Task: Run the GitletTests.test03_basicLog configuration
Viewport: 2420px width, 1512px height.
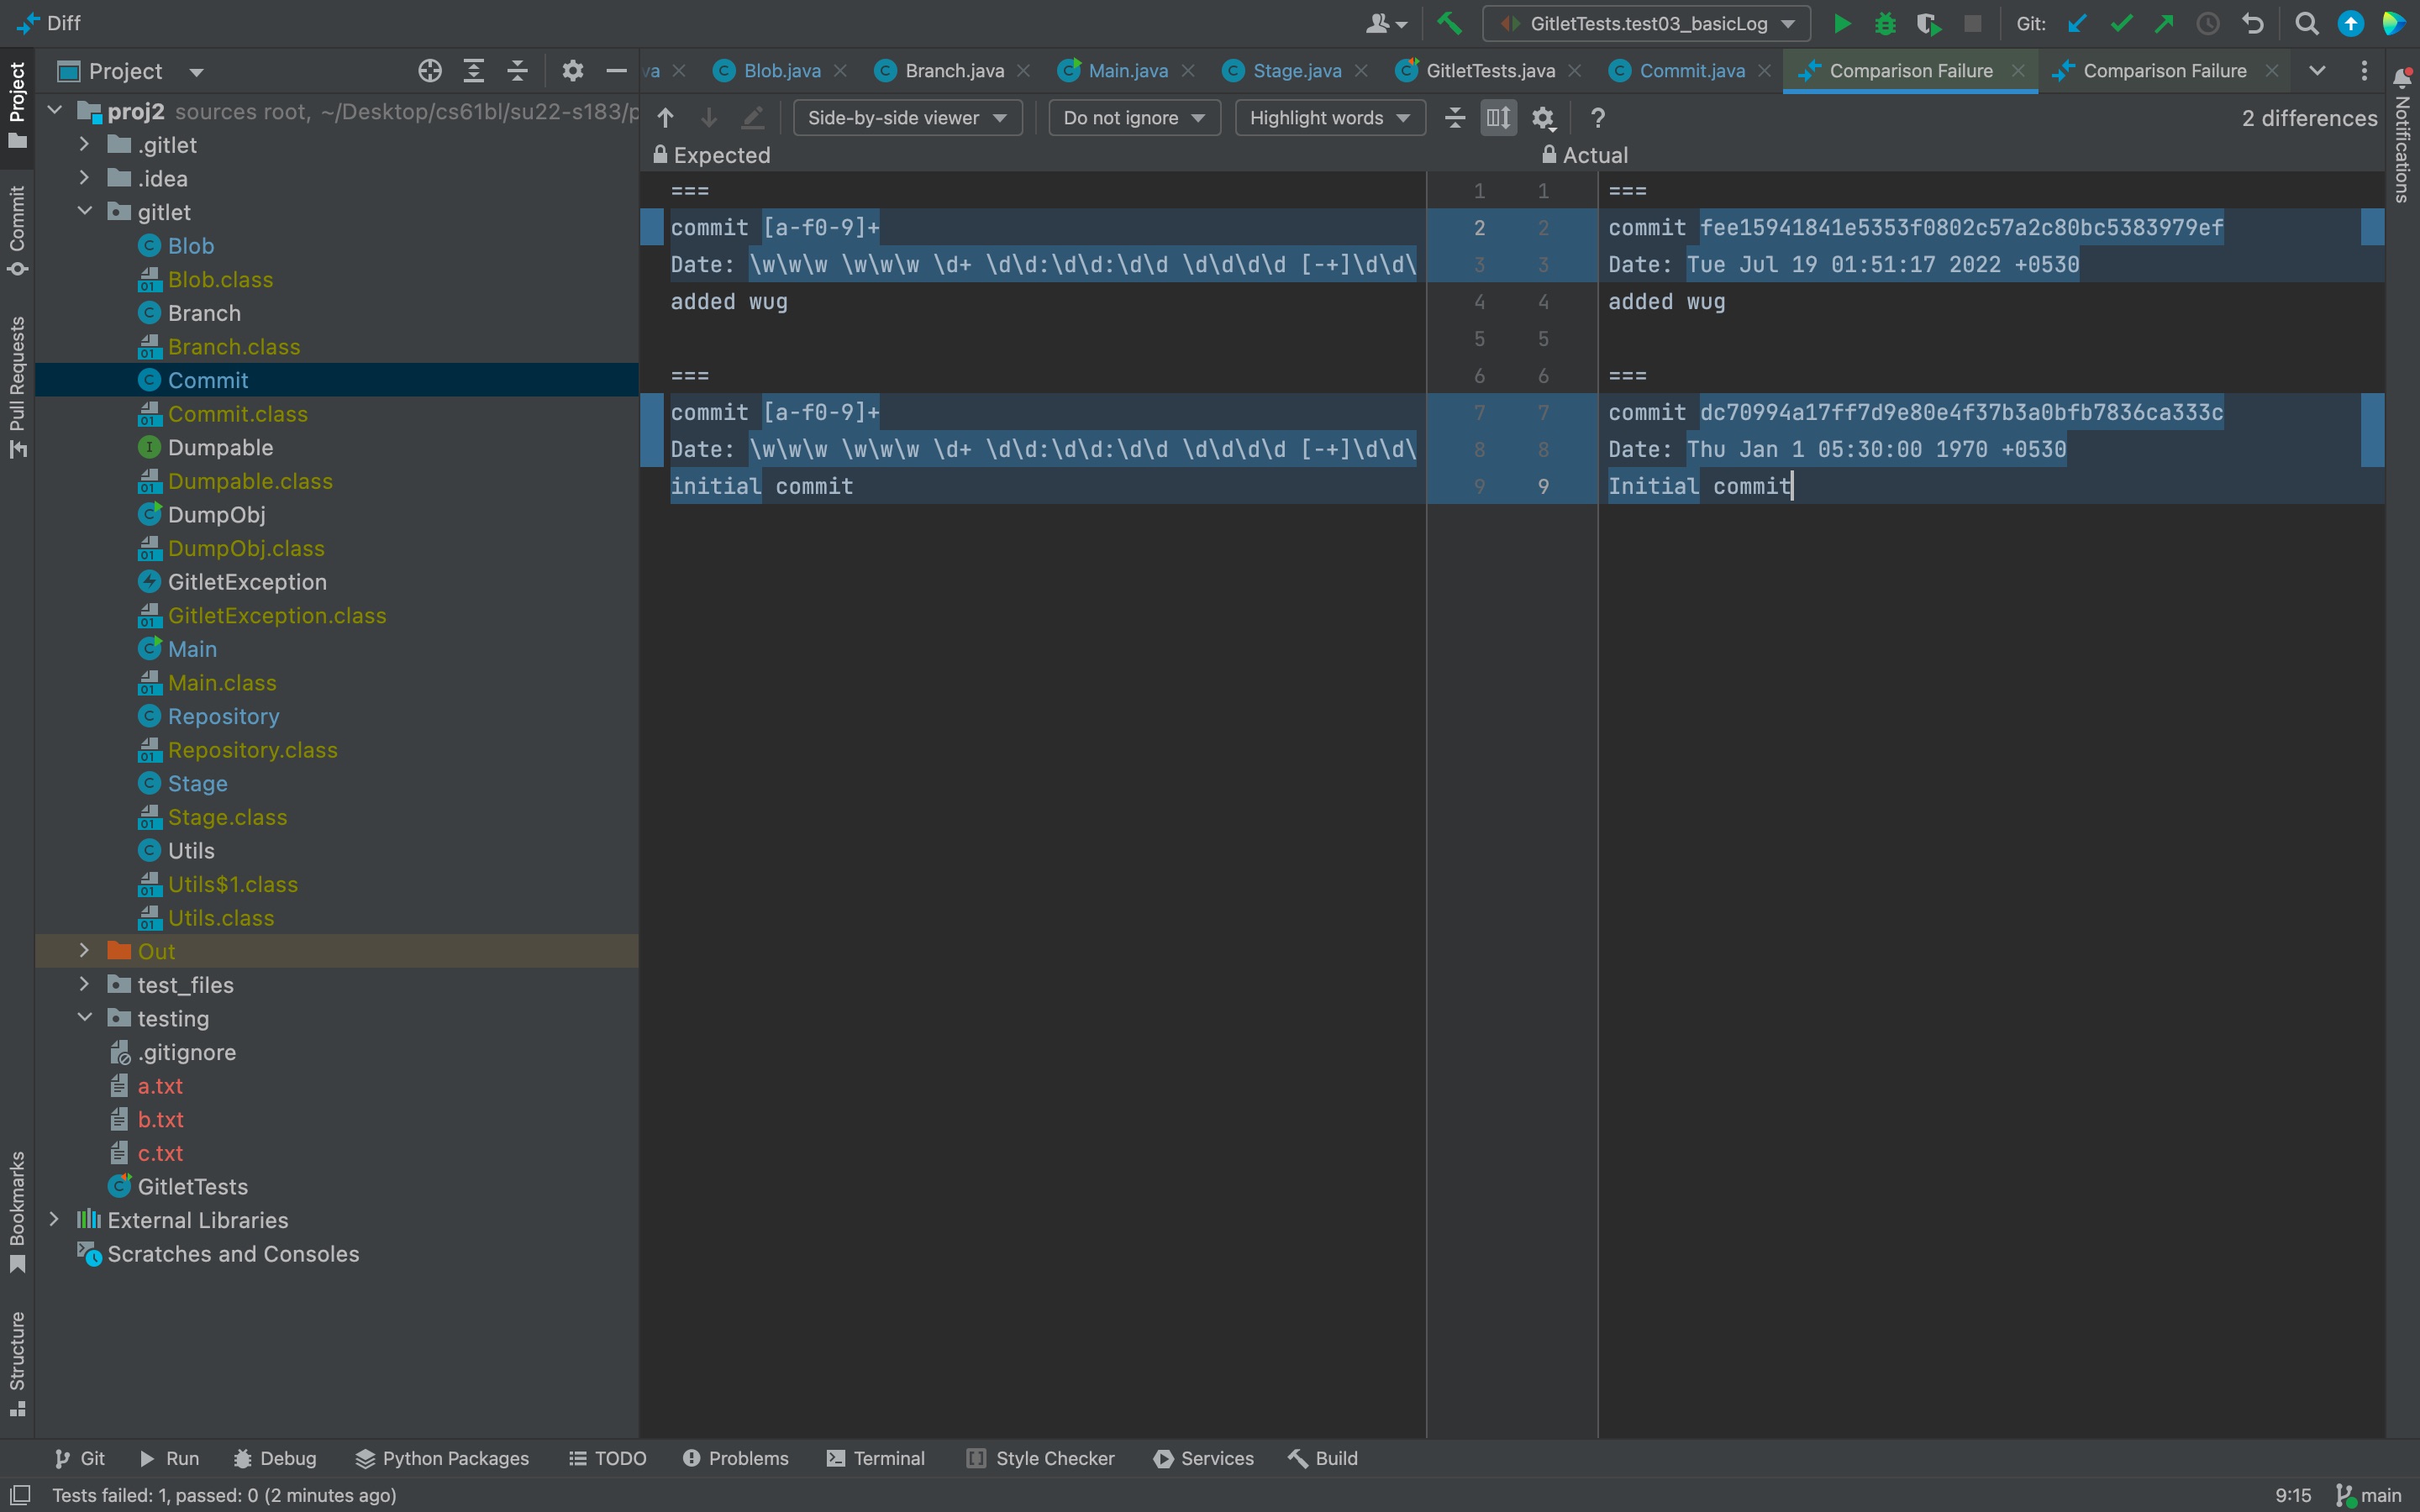Action: [x=1841, y=24]
